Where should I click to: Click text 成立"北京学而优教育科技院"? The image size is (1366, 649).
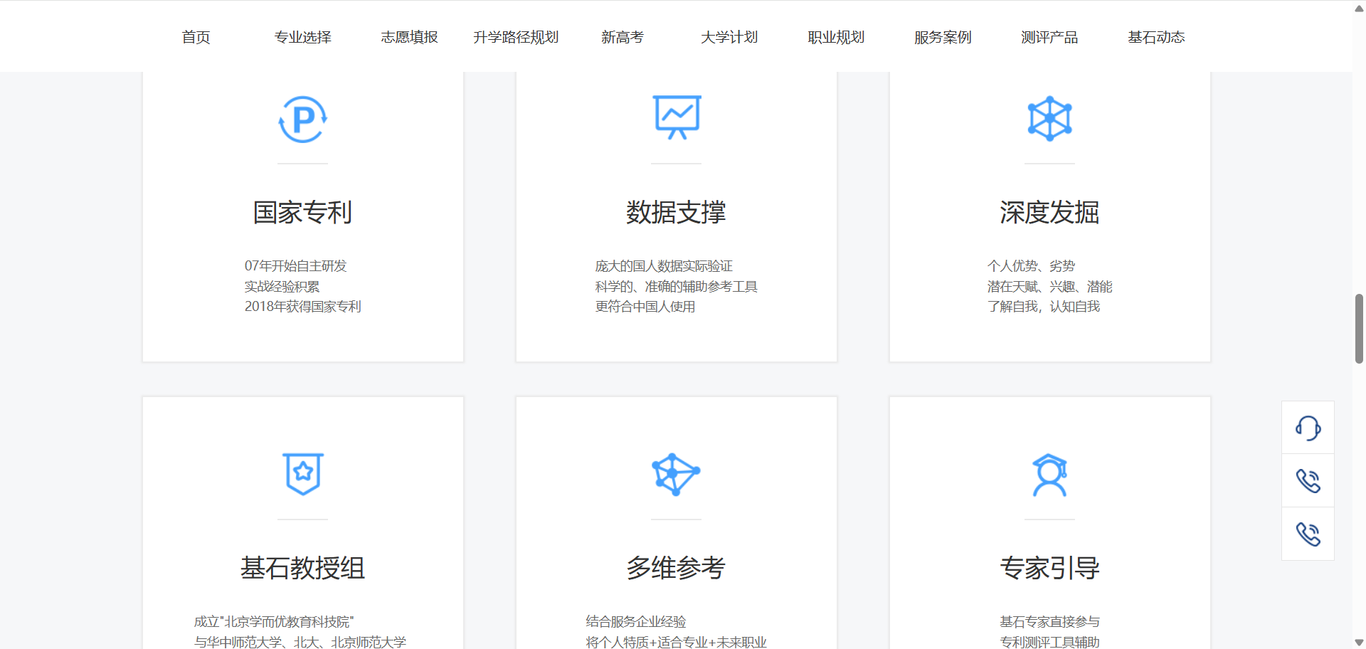[274, 622]
